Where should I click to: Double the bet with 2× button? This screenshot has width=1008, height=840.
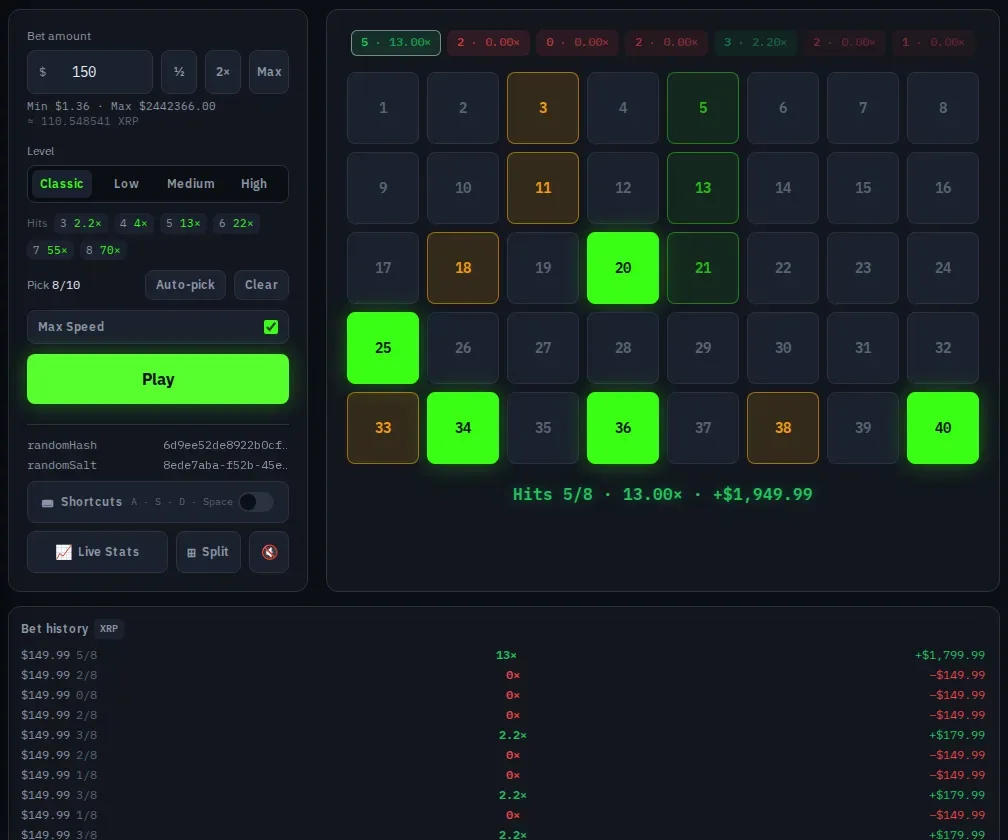[222, 72]
